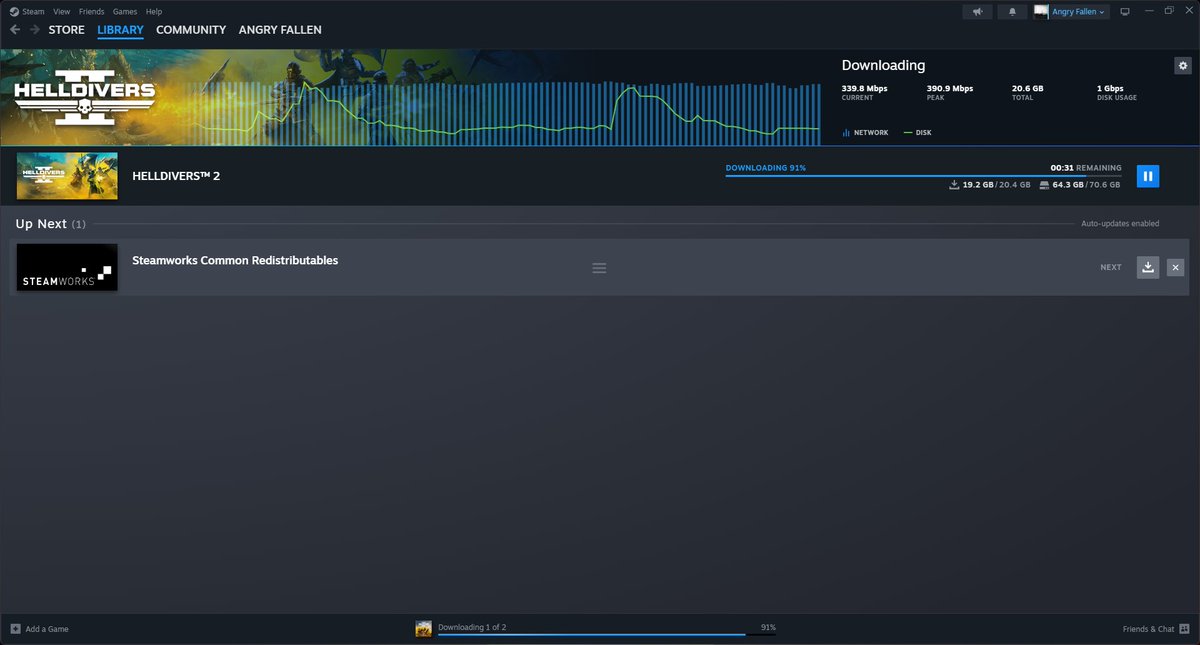Image resolution: width=1200 pixels, height=645 pixels.
Task: Open Friends & Chat chat icon
Action: tap(1185, 629)
